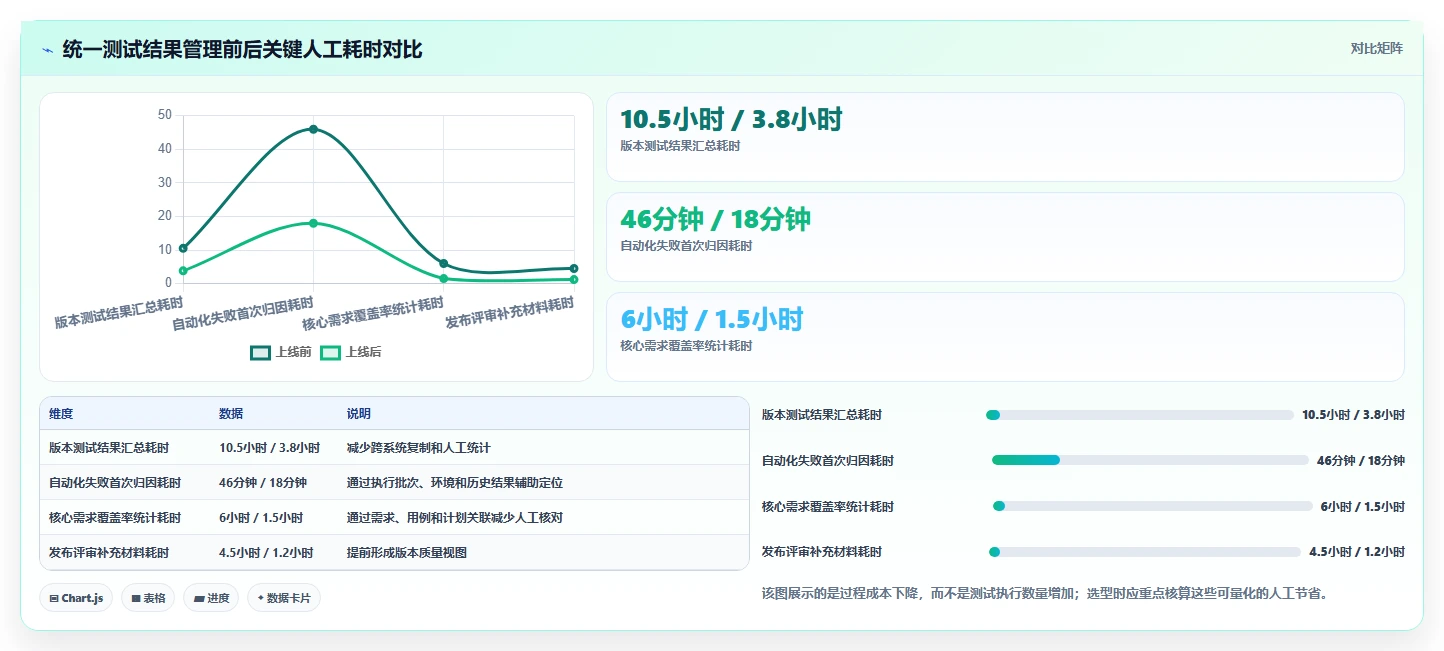Screen dimensions: 1444x651
Task: Click the 上线后 data point at 18
Action: point(313,223)
